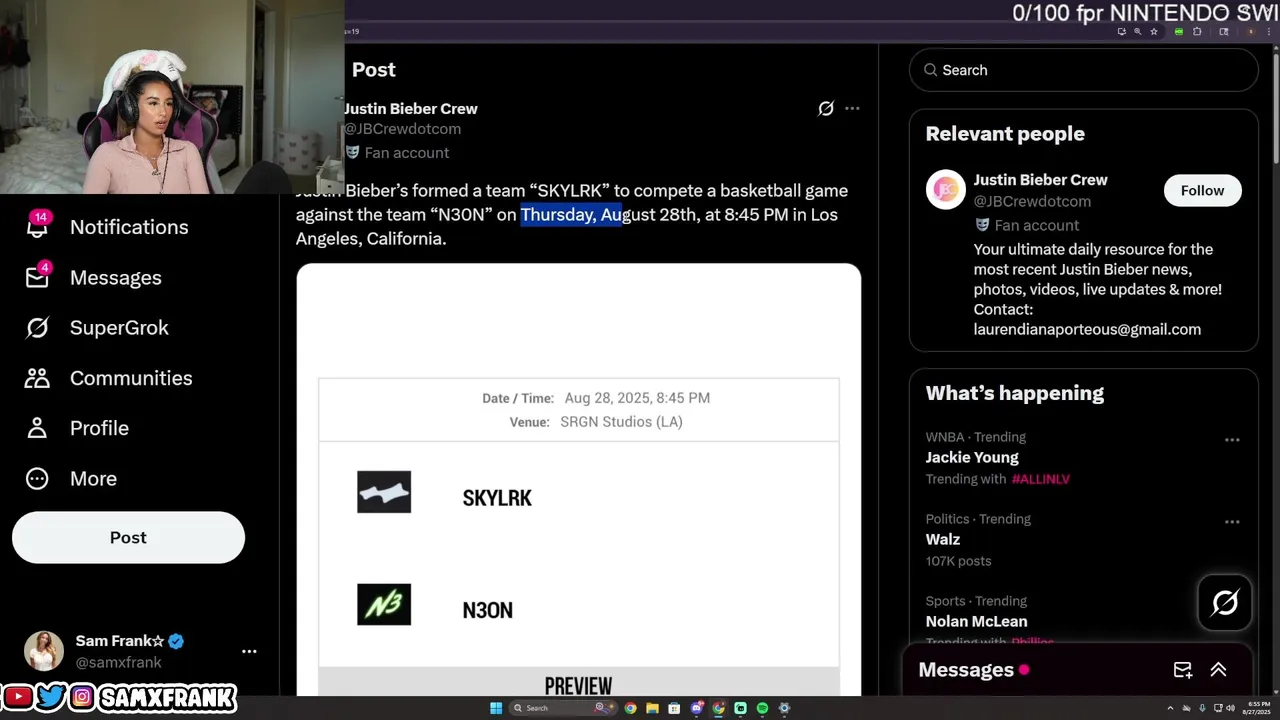Viewport: 1280px width, 720px height.
Task: Open Sam Frank account options (three dots)
Action: [249, 651]
